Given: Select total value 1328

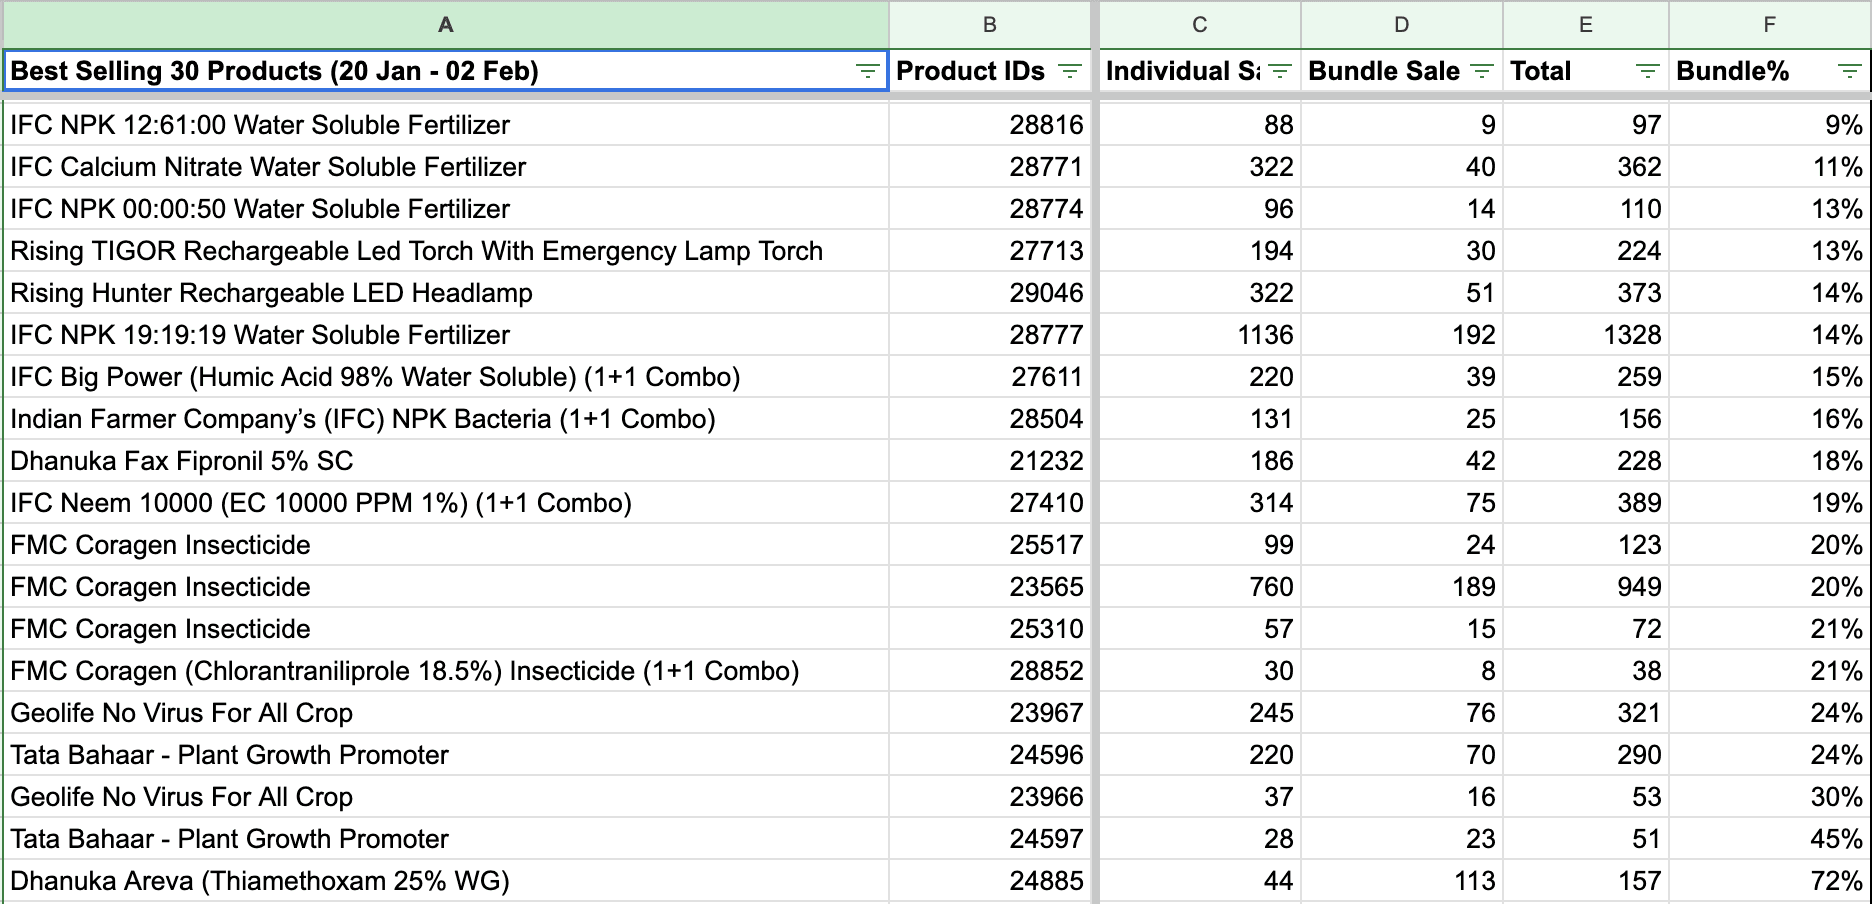Looking at the screenshot, I should point(1586,335).
